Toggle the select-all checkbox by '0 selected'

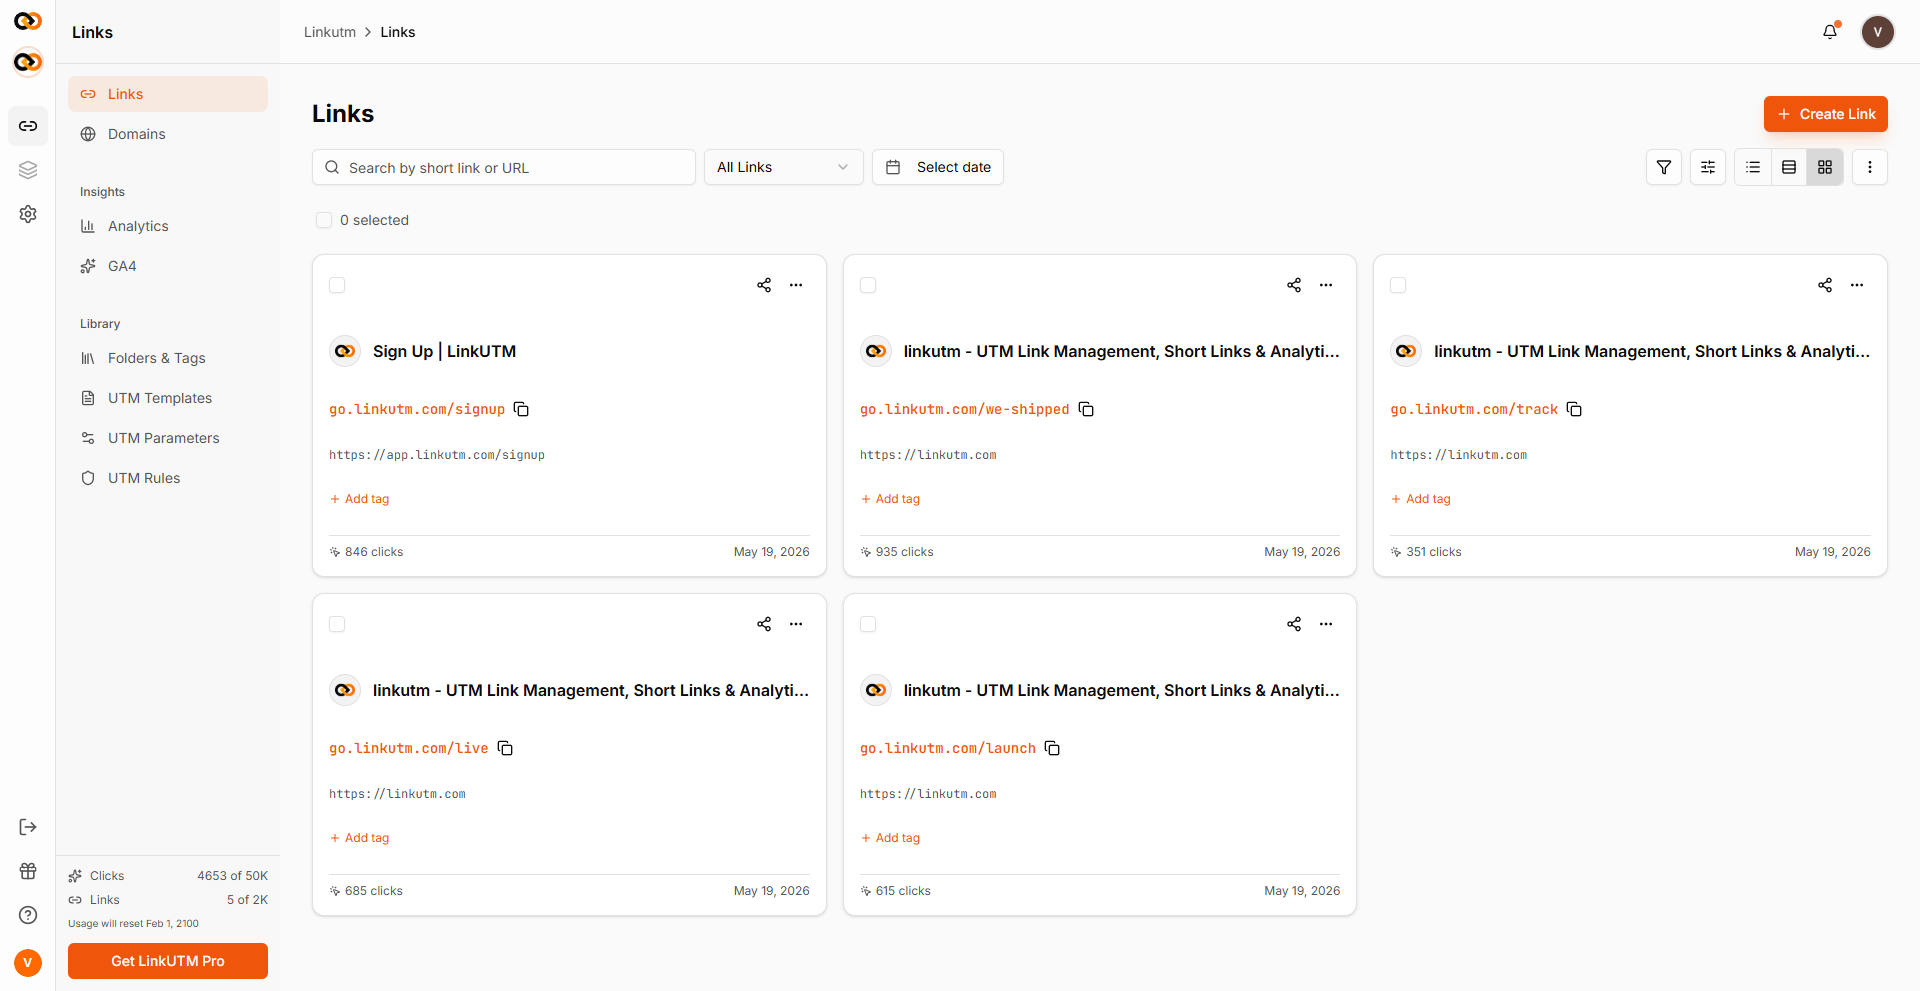click(324, 220)
